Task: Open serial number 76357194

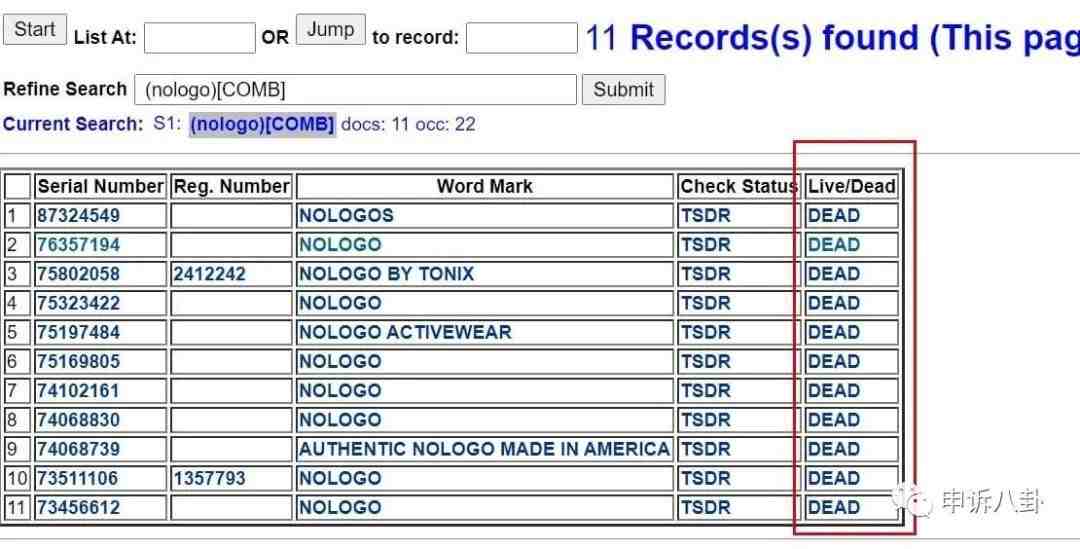Action: (79, 245)
